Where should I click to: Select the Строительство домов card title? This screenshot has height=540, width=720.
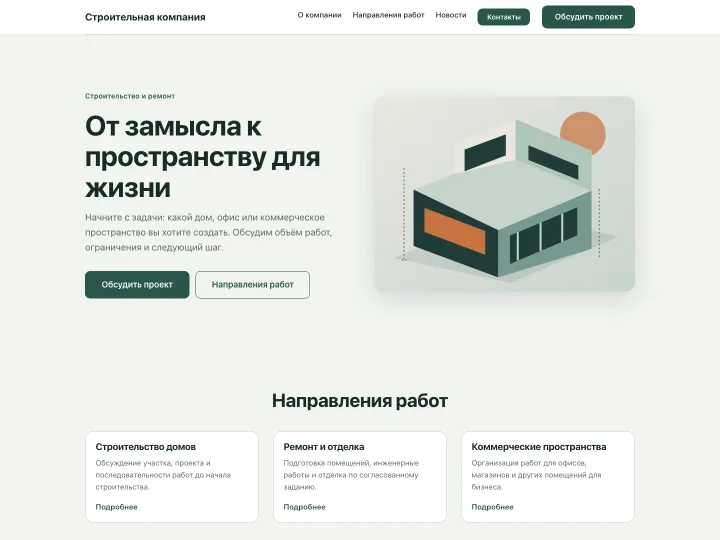(146, 447)
